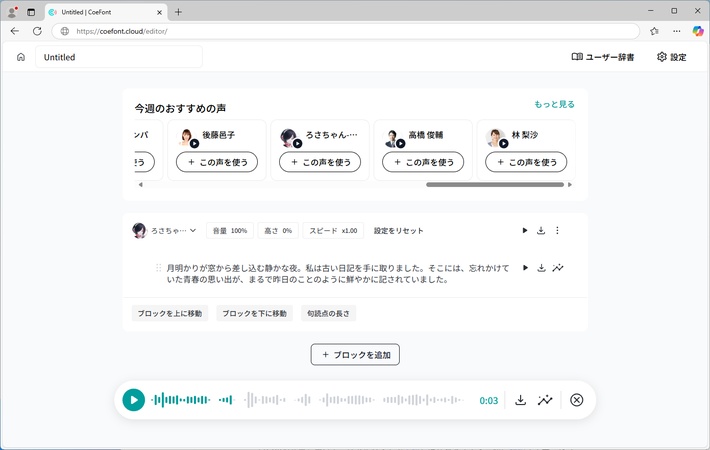Click the home icon beside project title
Image resolution: width=710 pixels, height=450 pixels.
(21, 57)
